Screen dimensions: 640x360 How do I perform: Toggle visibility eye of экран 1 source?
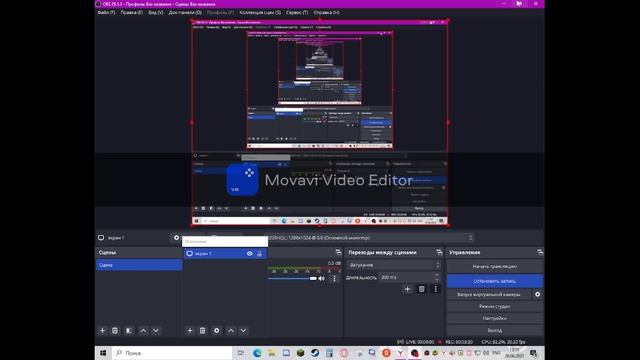point(249,253)
